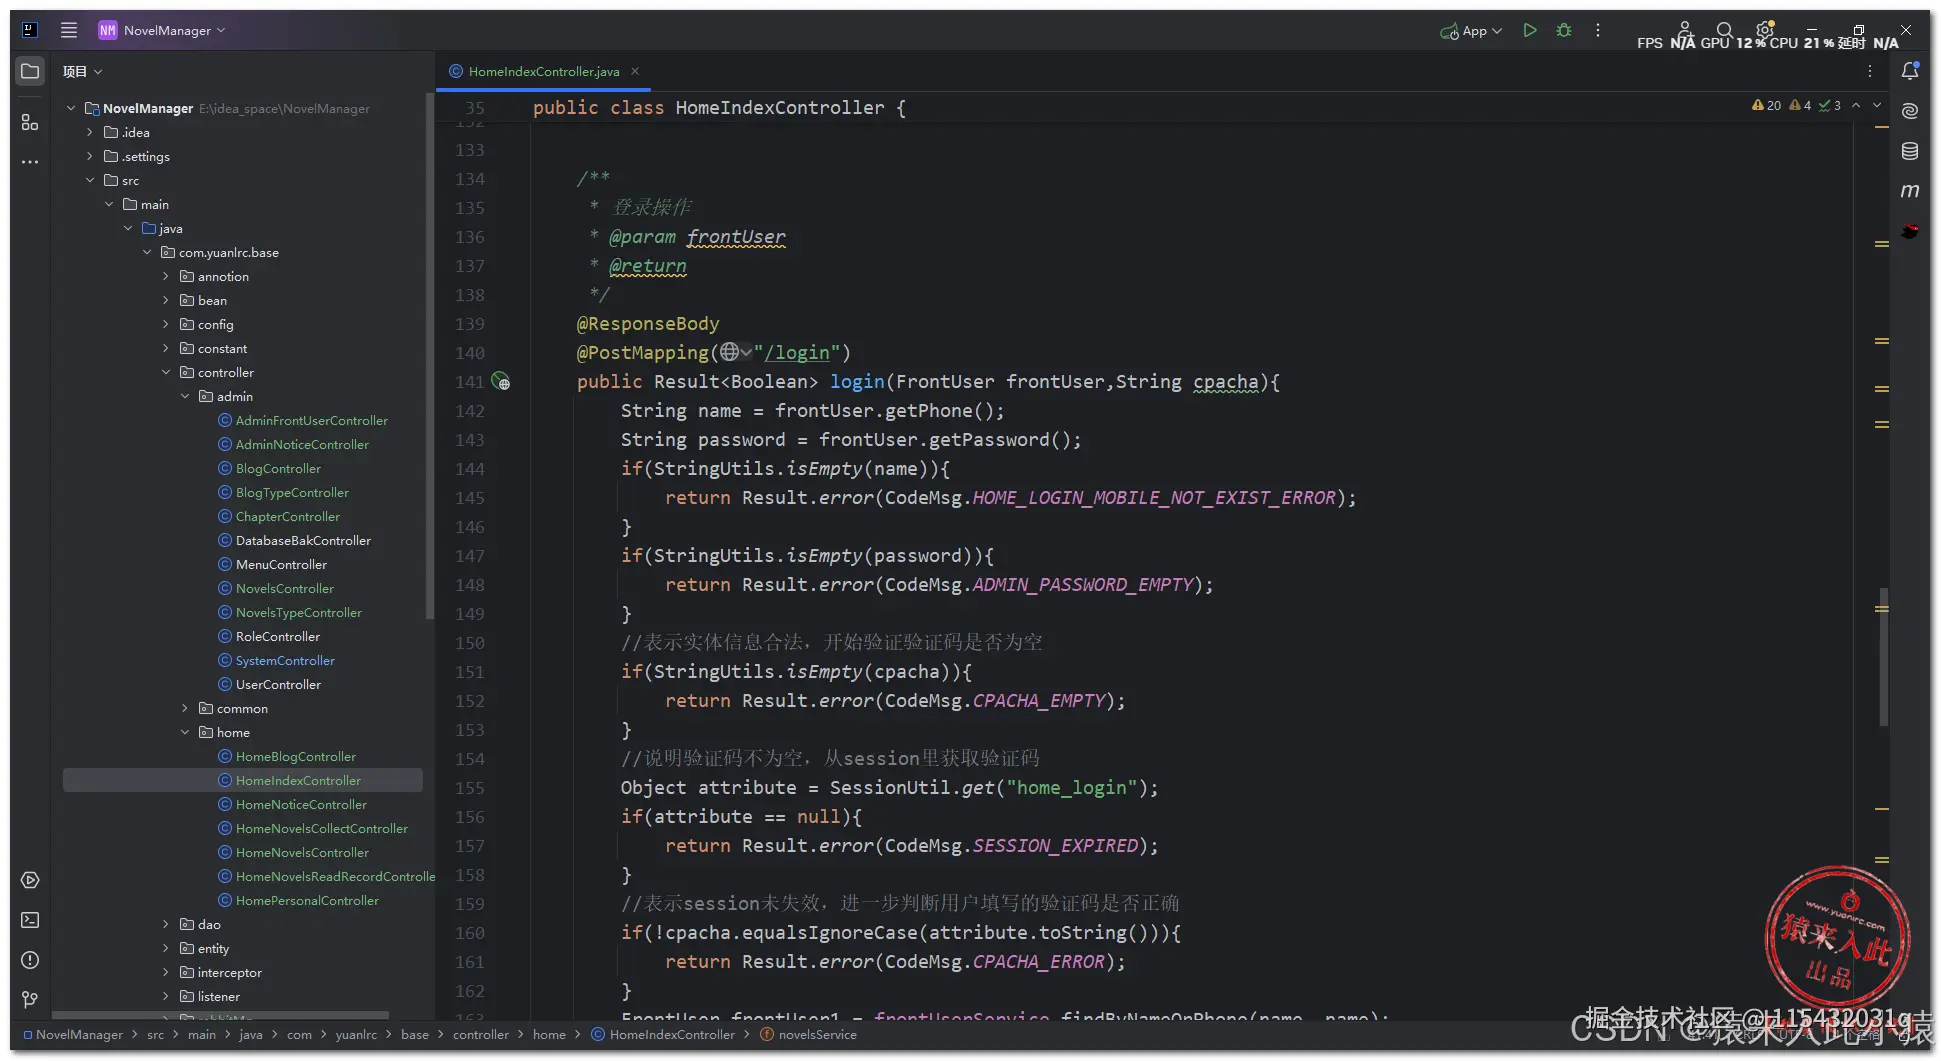Viewport: 1941px width, 1061px height.
Task: Open the Problems tool window
Action: (x=30, y=960)
